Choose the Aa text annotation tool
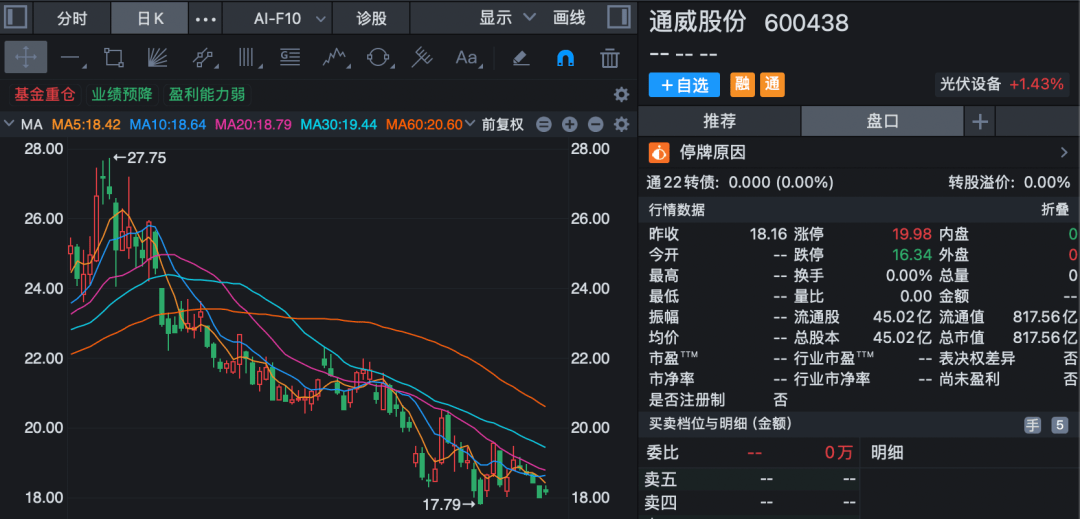The image size is (1080, 519). 467,57
